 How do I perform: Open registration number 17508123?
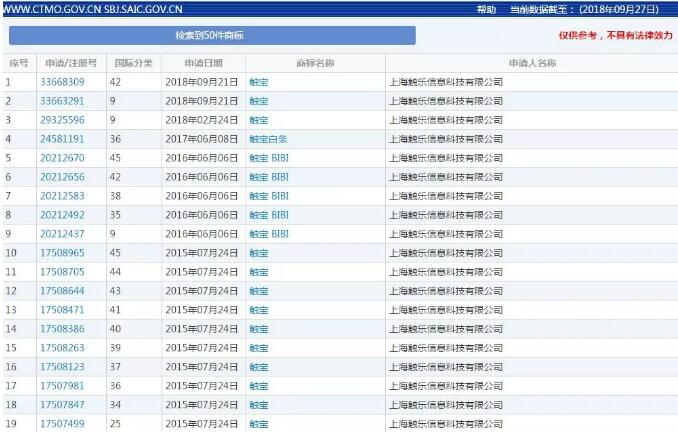(x=62, y=367)
